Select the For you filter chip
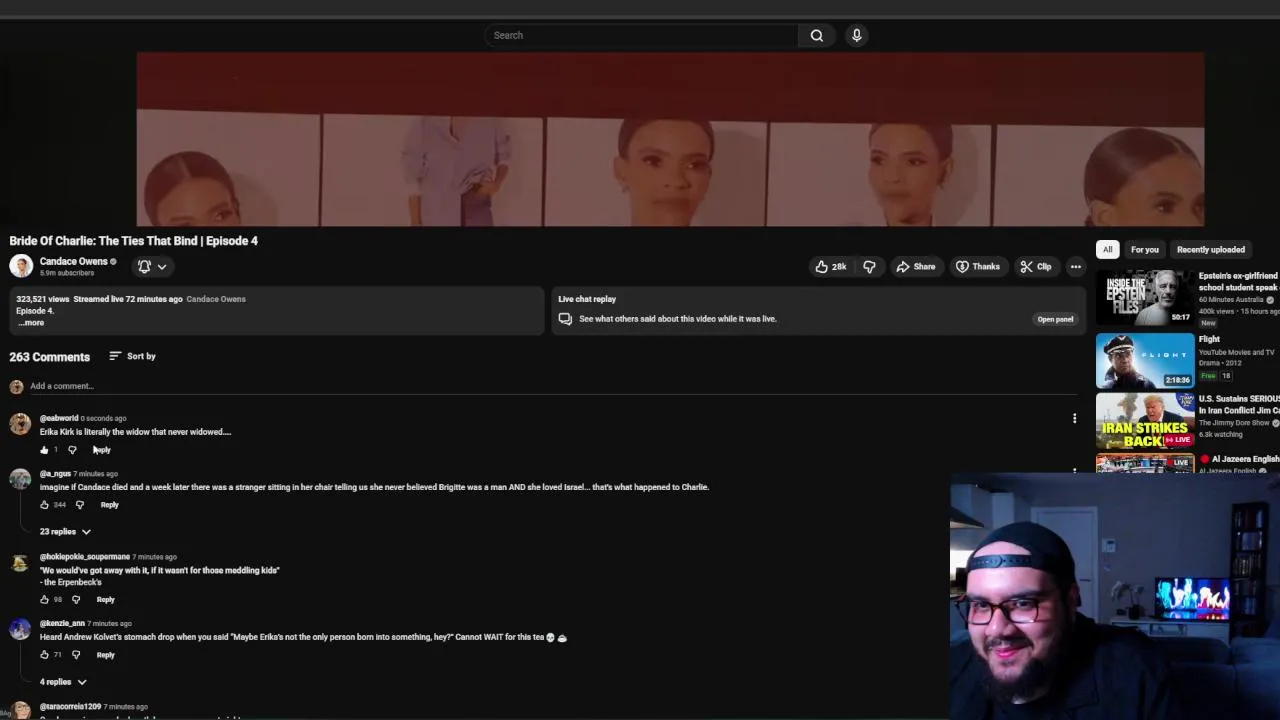 pyautogui.click(x=1144, y=250)
